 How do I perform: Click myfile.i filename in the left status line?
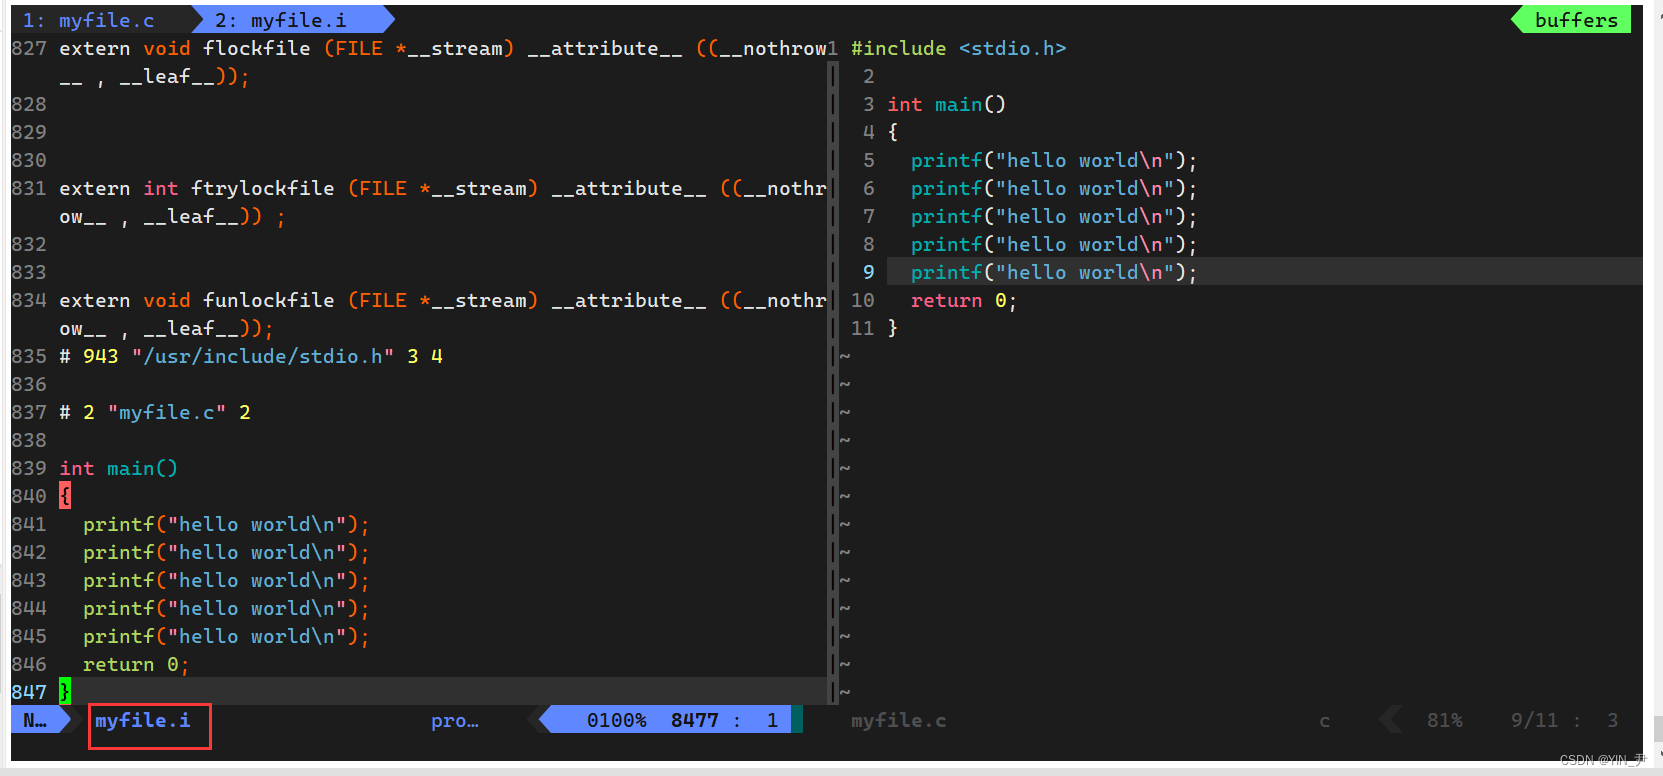tap(143, 720)
